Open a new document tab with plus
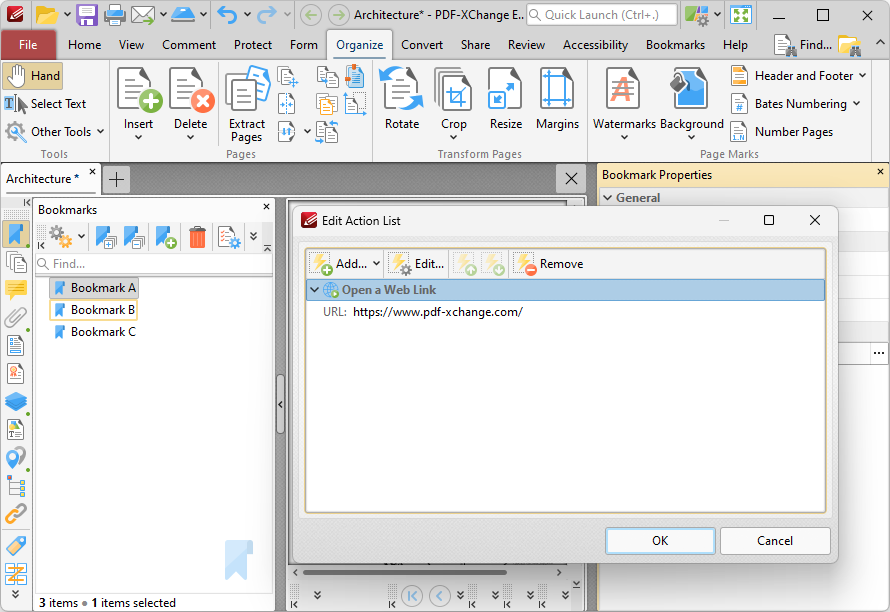 tap(116, 180)
